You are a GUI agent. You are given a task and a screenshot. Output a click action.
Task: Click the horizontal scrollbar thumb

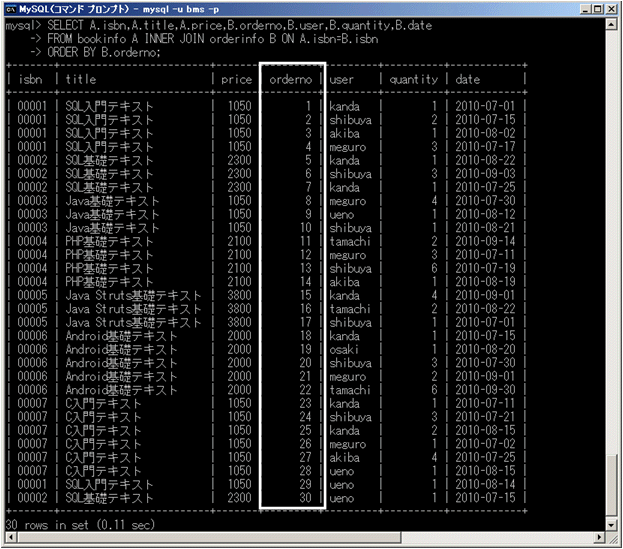pos(209,537)
